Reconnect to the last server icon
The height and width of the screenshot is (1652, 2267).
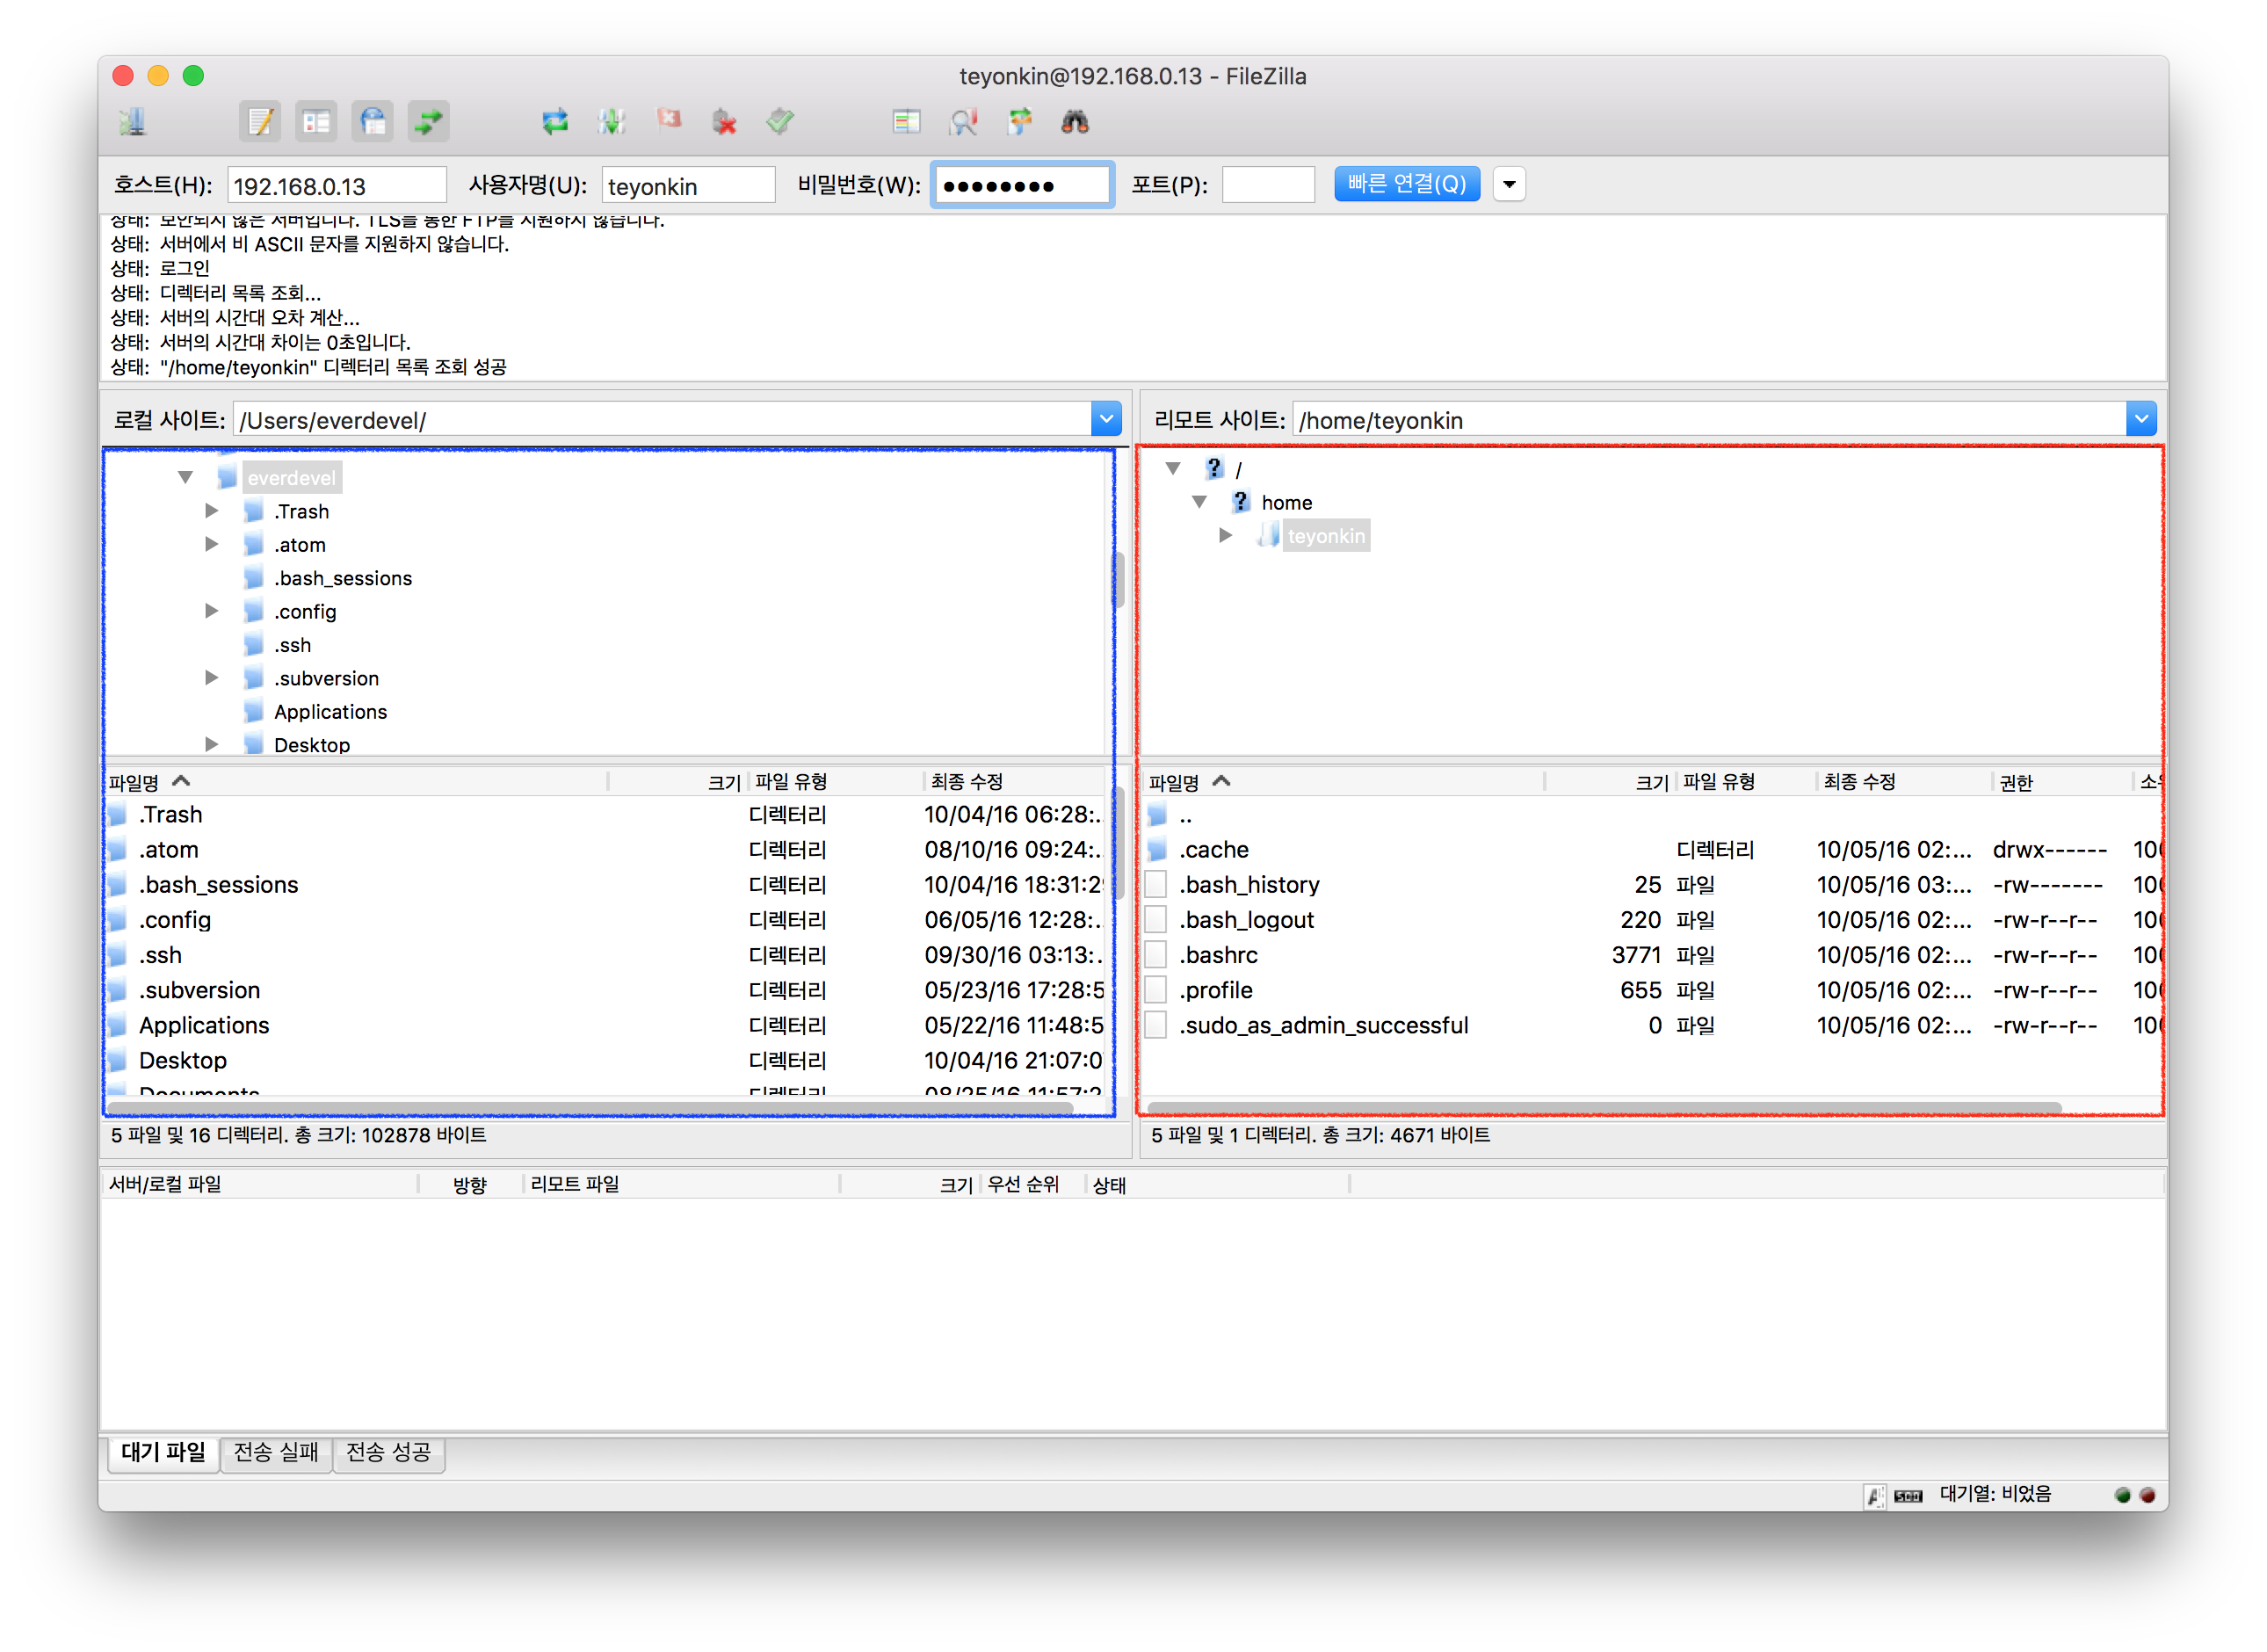point(780,122)
